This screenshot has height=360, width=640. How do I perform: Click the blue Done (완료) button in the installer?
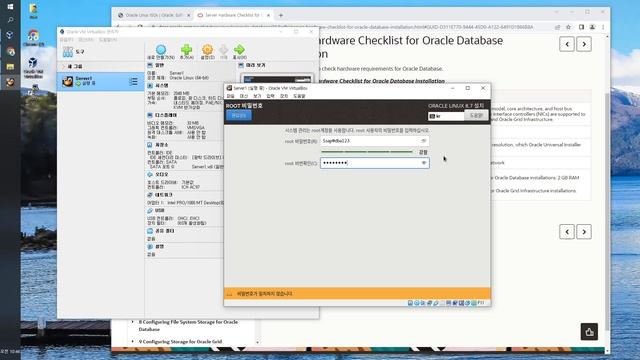pyautogui.click(x=239, y=116)
